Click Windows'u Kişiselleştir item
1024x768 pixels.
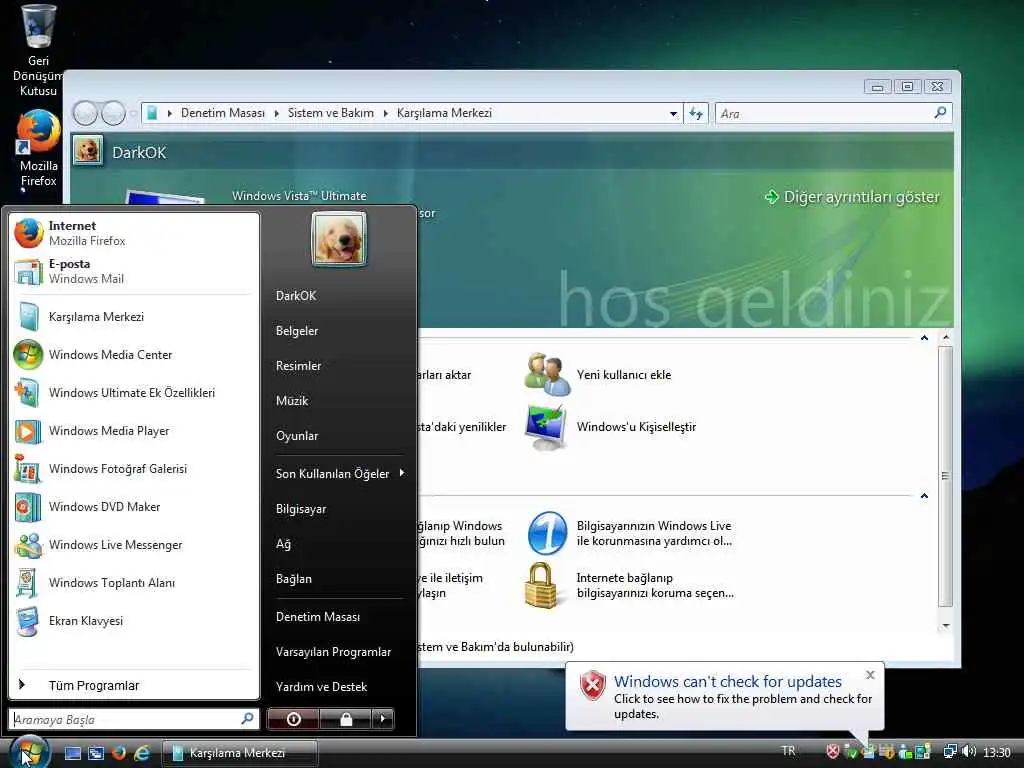pos(611,427)
